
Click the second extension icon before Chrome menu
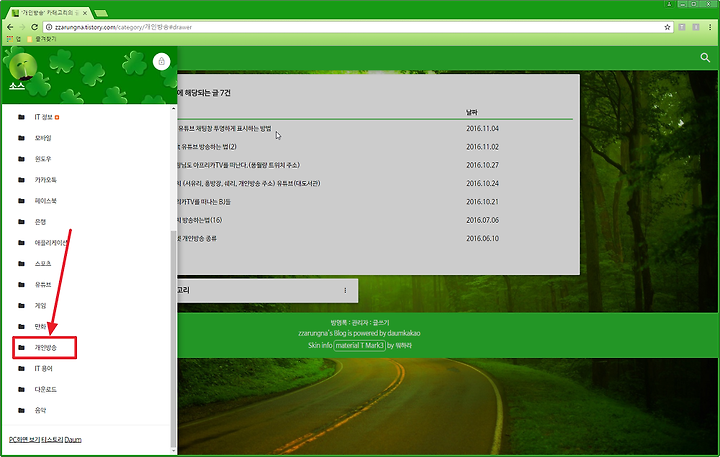click(696, 27)
